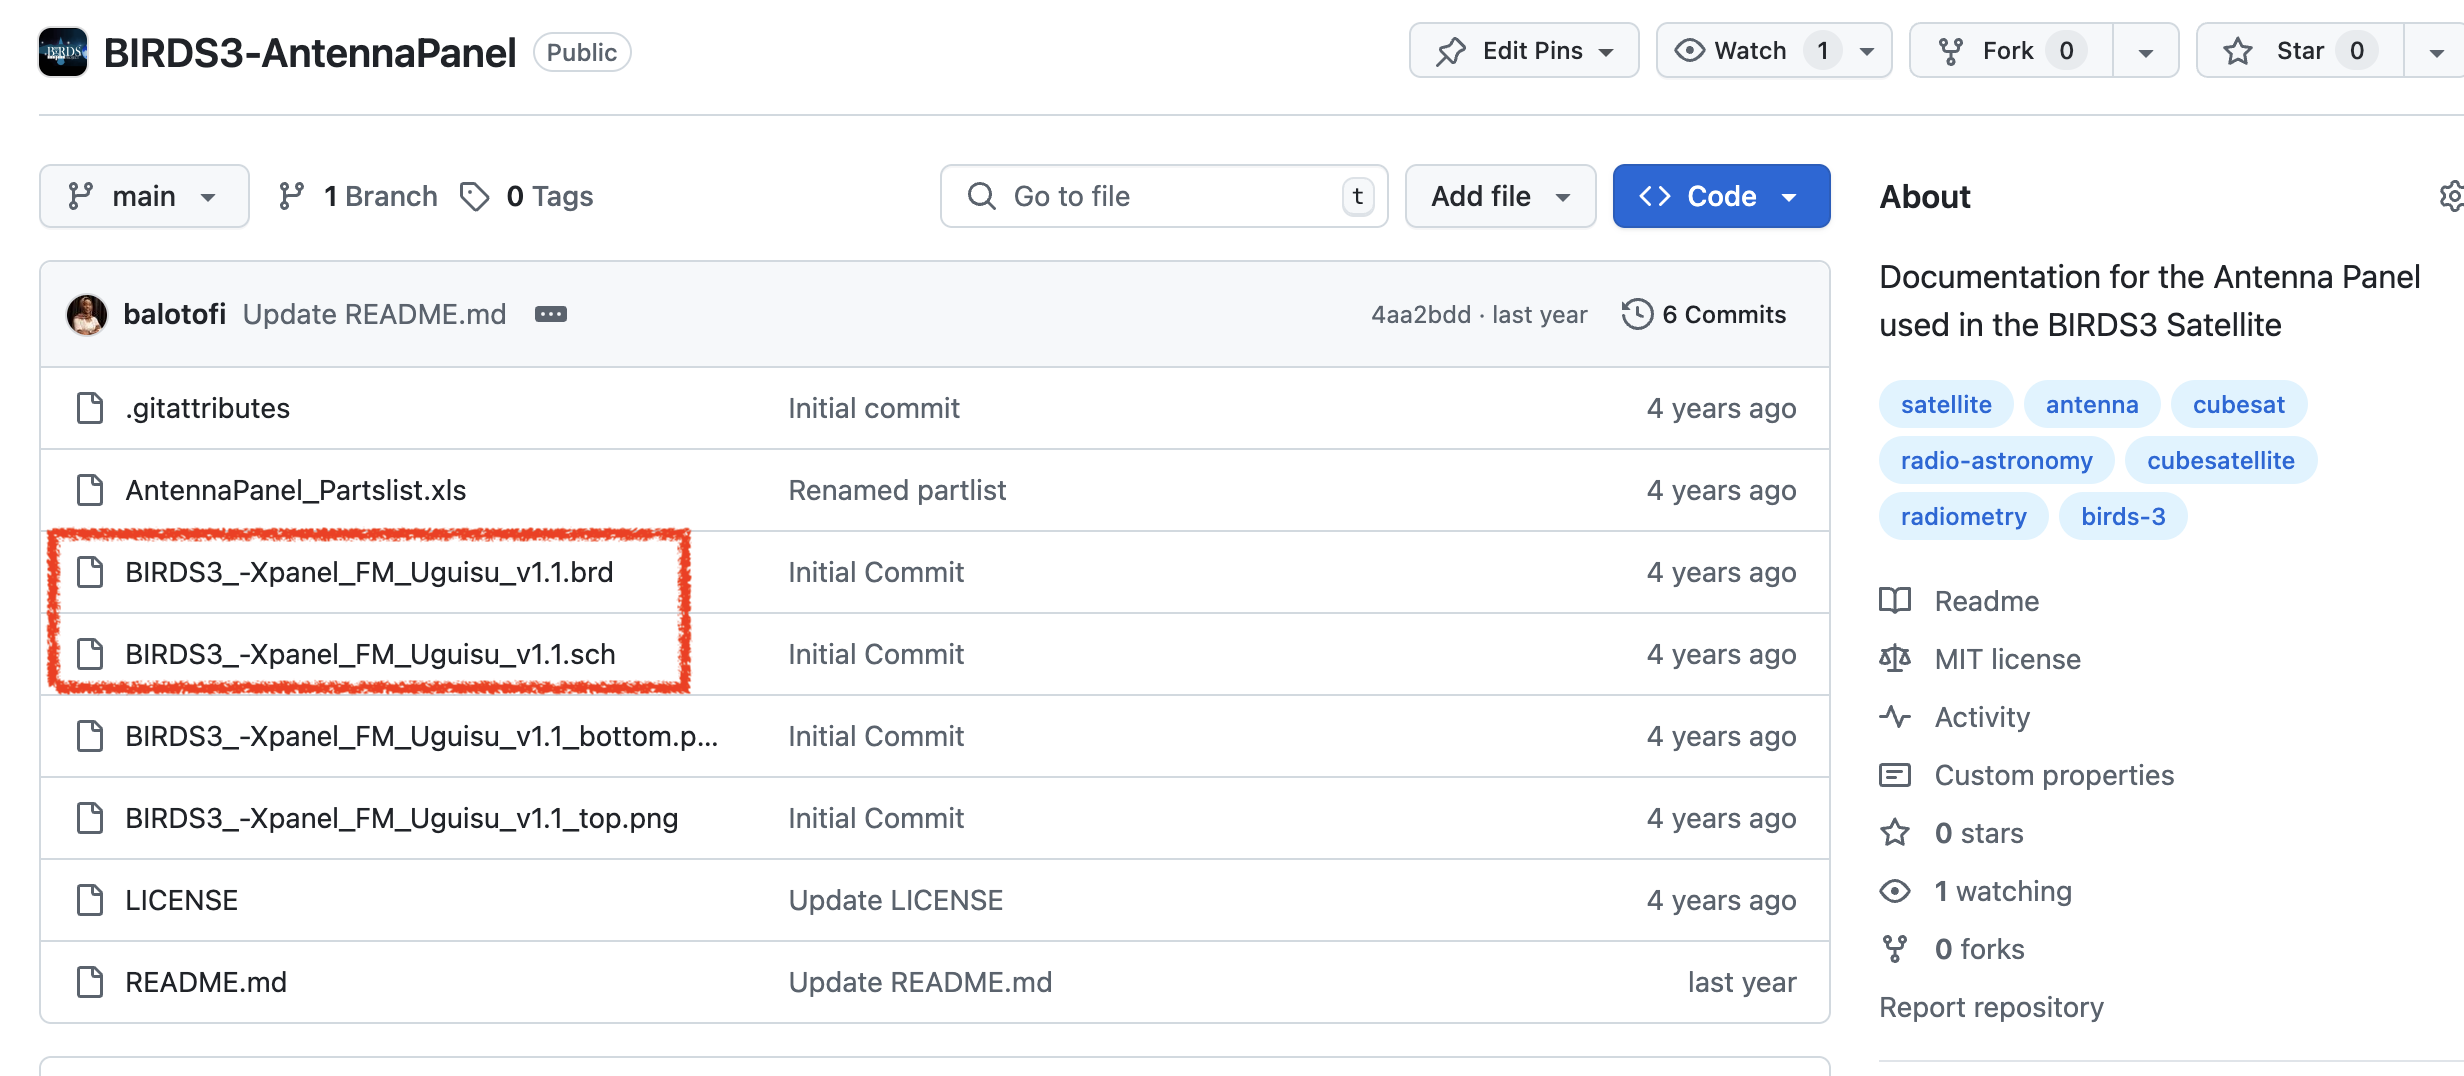Open AntennaPanel_Partslist.xls file
Screen dimensions: 2464x1076
pos(295,490)
